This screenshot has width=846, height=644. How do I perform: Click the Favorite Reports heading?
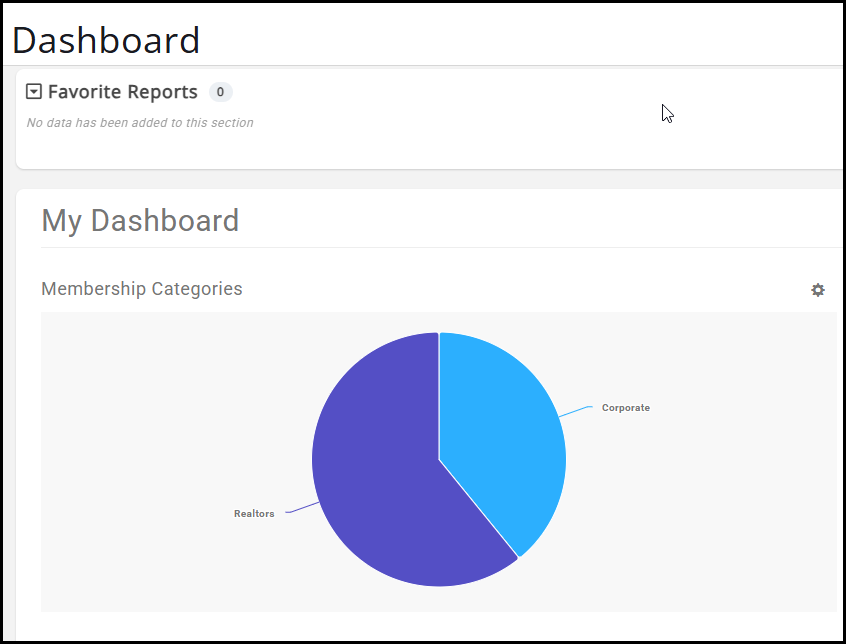pos(123,92)
